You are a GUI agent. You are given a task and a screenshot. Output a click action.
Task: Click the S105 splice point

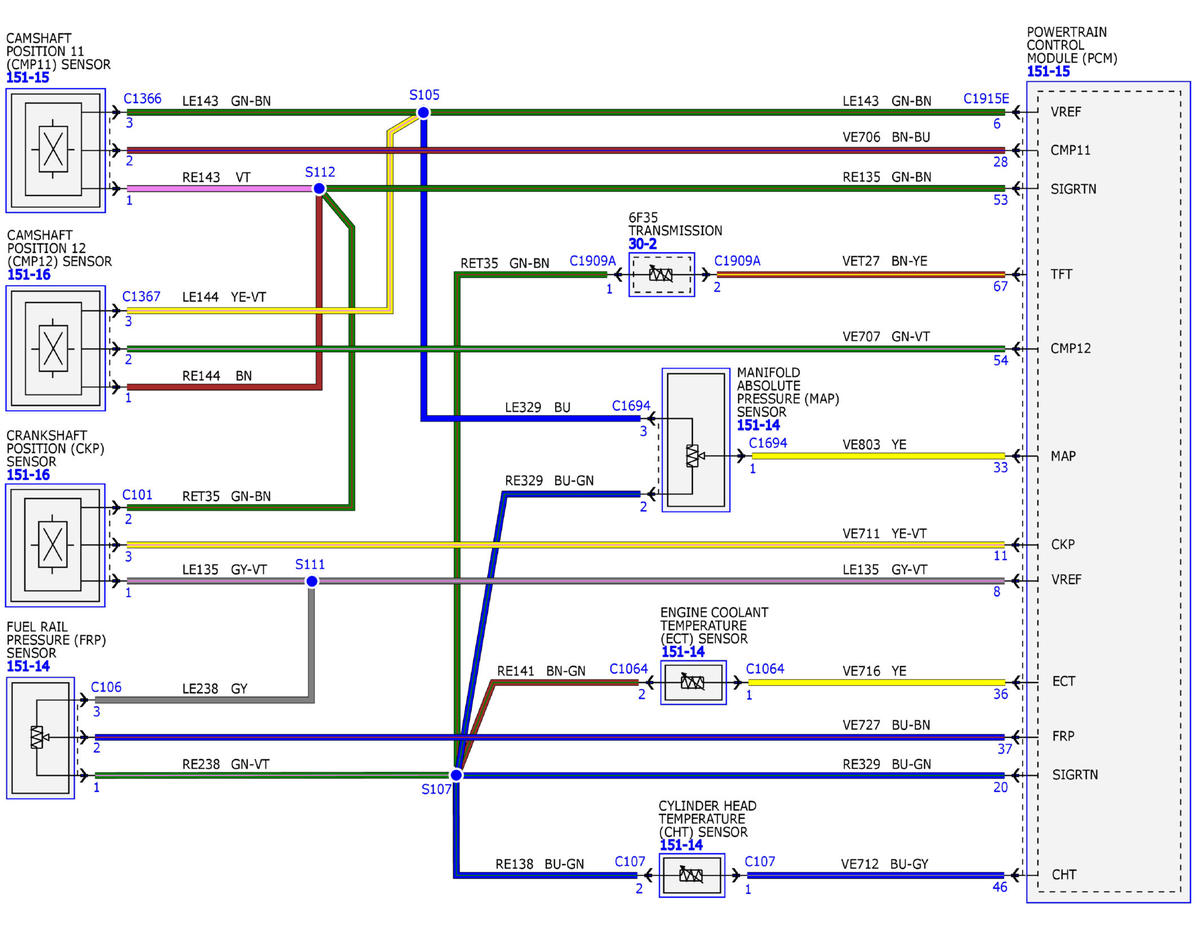pyautogui.click(x=423, y=112)
